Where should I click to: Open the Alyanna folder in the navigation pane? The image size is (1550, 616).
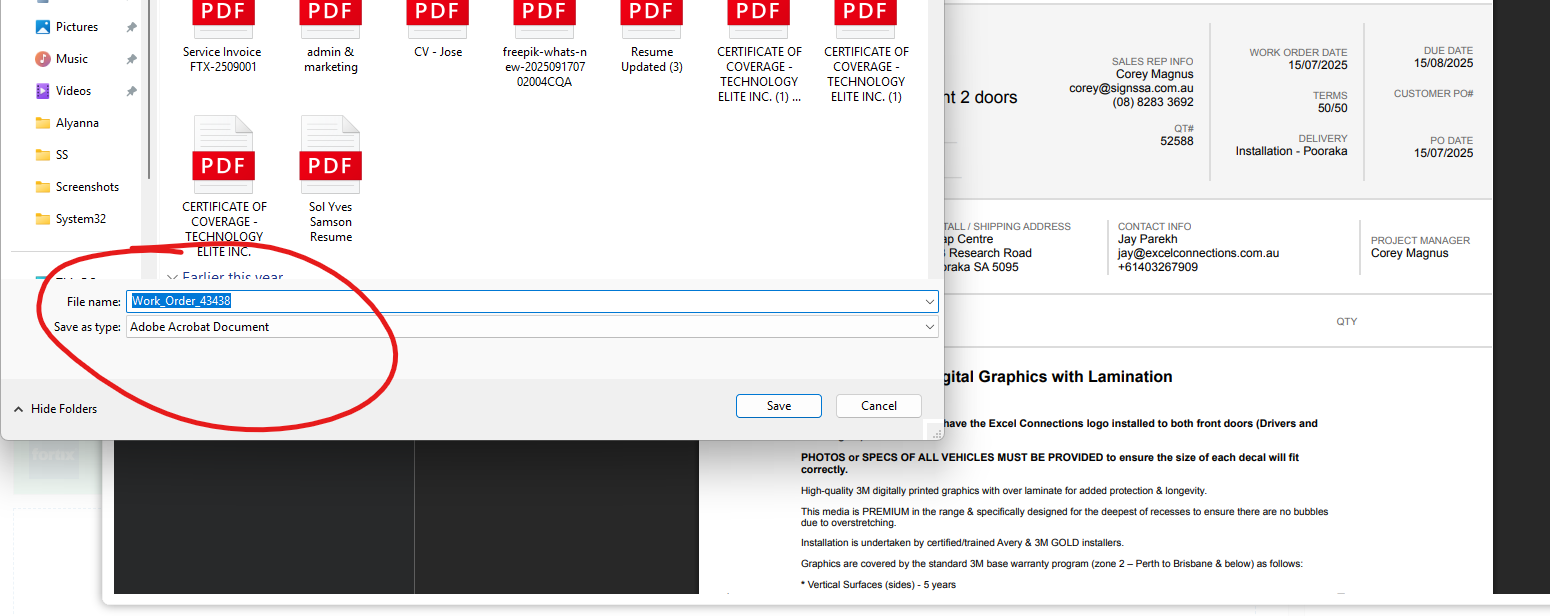coord(77,123)
